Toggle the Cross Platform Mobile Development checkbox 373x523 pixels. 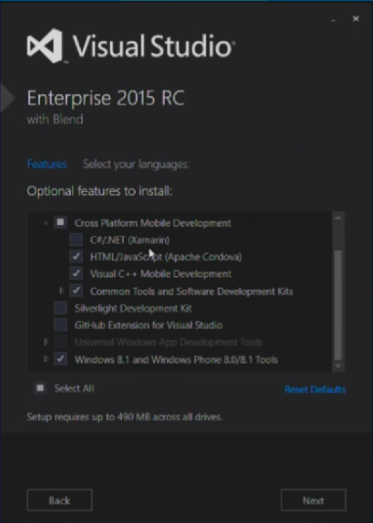click(60, 222)
